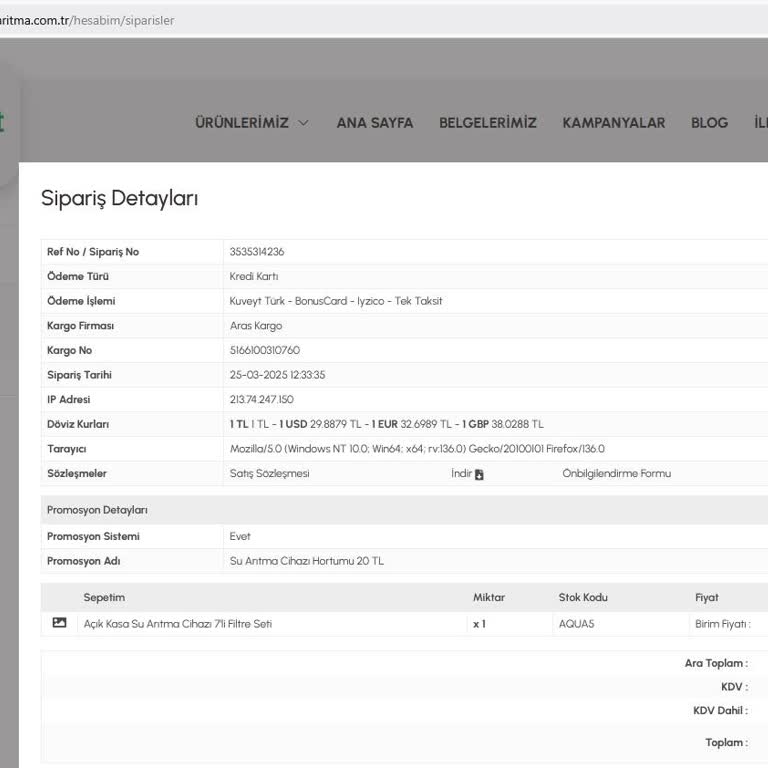Navigate to KAMPANYALAR
This screenshot has height=768, width=768.
[613, 123]
